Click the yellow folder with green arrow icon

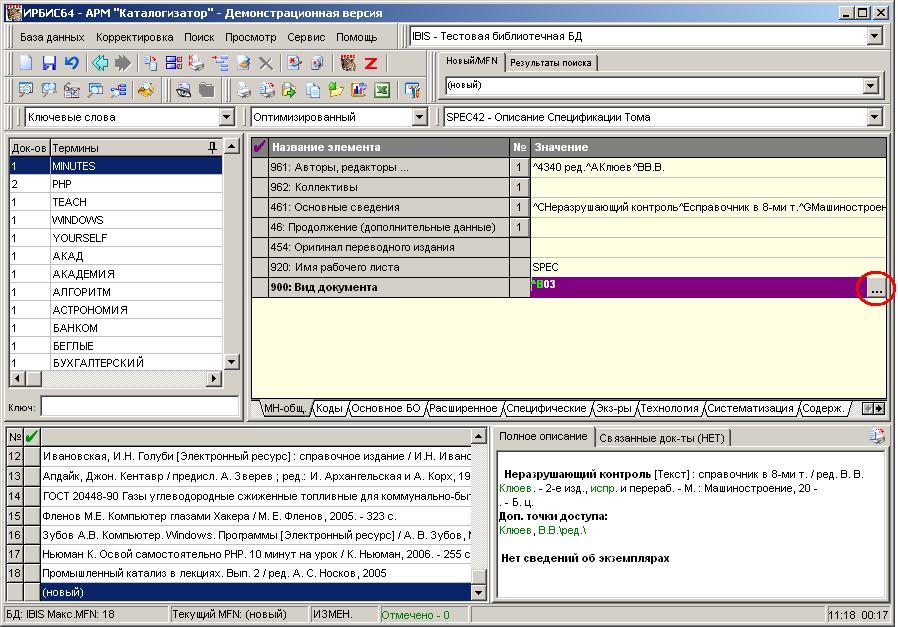pos(336,90)
